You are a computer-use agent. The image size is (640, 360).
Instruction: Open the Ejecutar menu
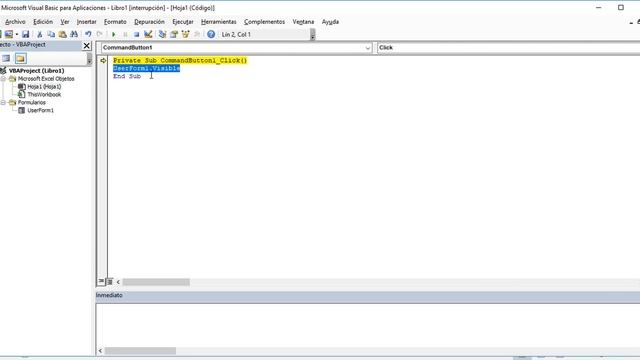pos(183,22)
